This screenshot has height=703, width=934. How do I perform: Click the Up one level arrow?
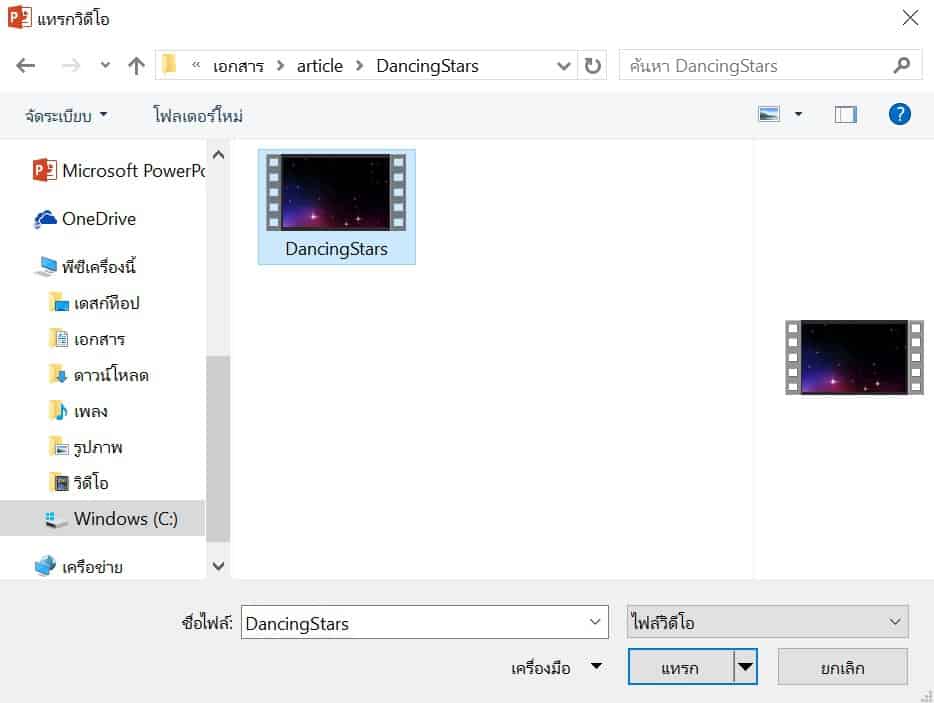click(136, 66)
